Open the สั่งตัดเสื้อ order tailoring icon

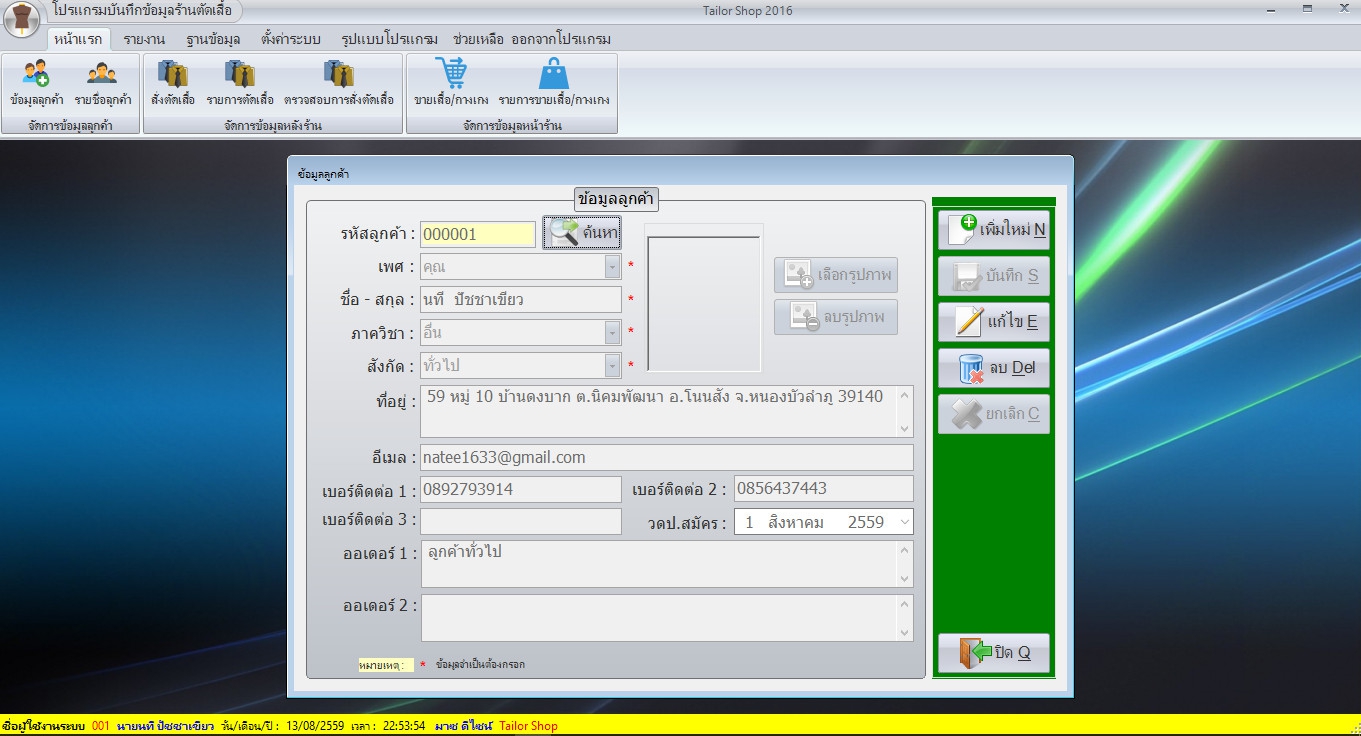tap(173, 84)
